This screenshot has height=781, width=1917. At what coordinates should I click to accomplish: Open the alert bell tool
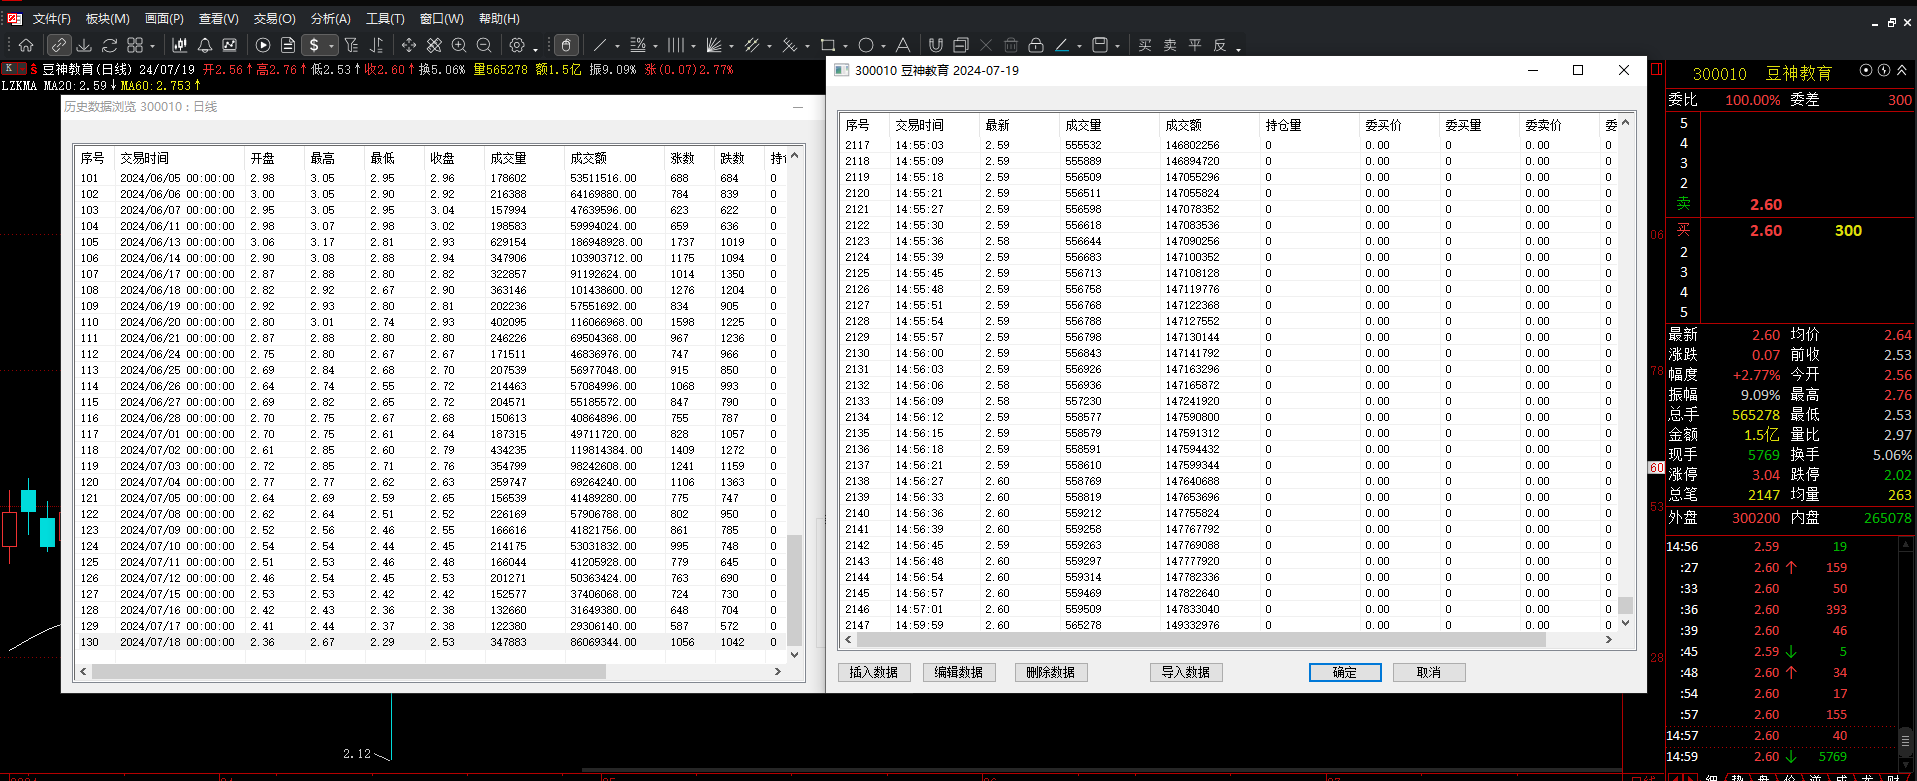204,45
